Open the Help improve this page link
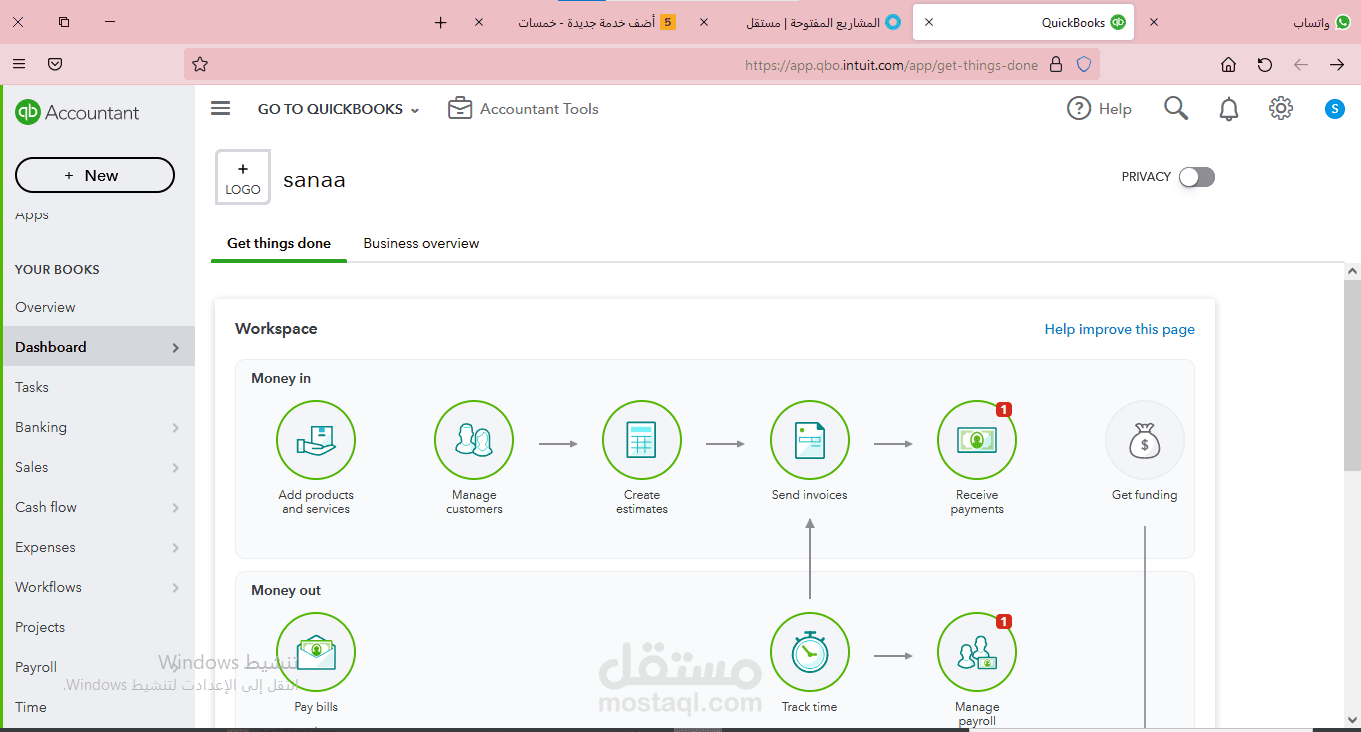 (x=1120, y=329)
